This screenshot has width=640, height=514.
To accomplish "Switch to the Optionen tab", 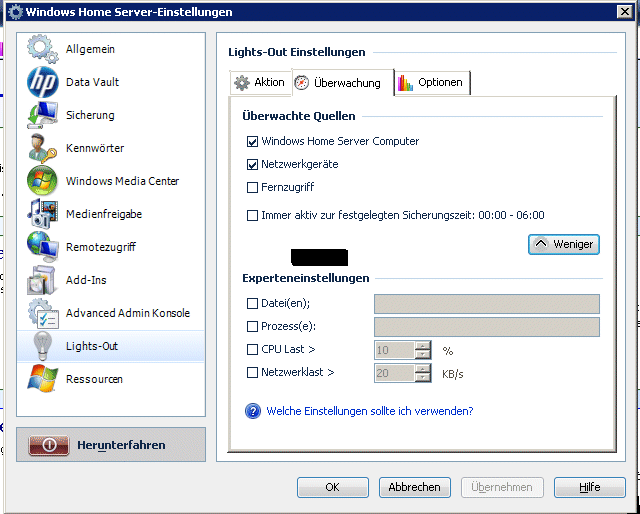I will [x=433, y=83].
